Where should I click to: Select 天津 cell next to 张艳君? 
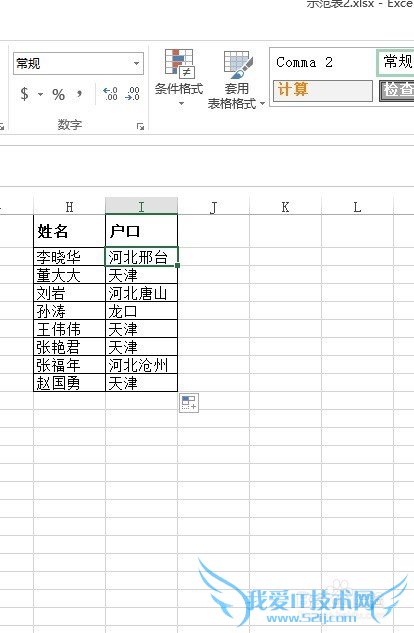tap(141, 347)
